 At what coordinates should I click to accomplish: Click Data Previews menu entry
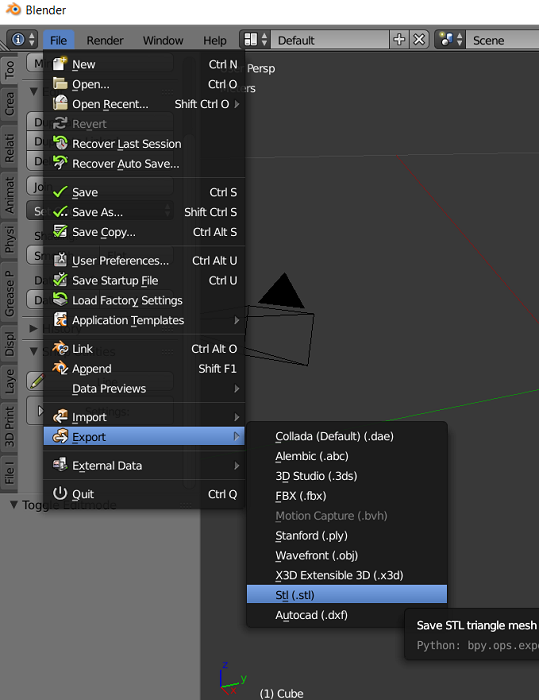[144, 388]
